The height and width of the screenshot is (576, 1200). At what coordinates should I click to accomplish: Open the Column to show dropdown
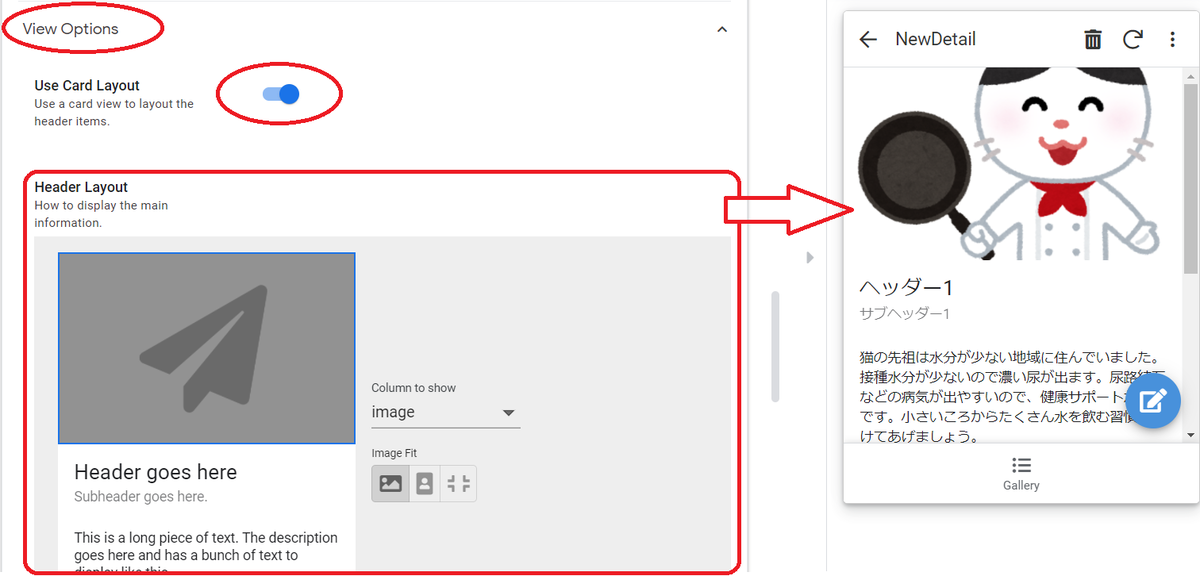445,411
